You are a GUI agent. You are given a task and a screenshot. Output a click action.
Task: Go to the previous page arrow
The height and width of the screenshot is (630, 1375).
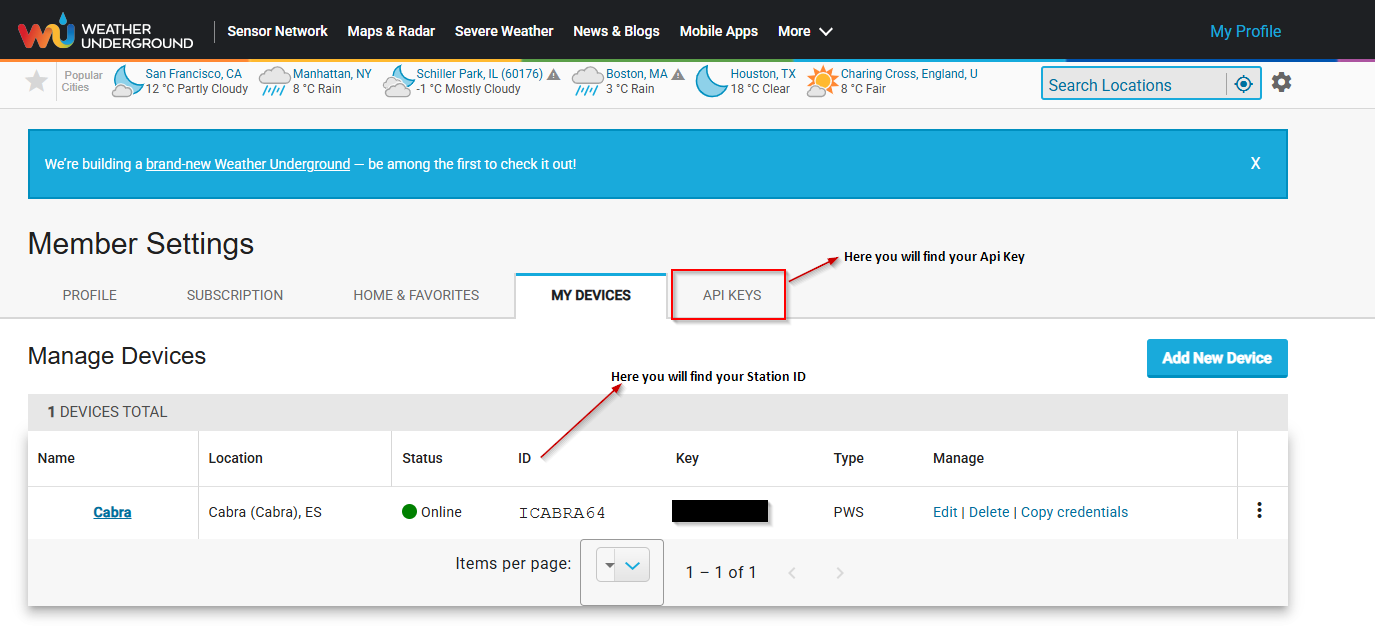click(792, 573)
